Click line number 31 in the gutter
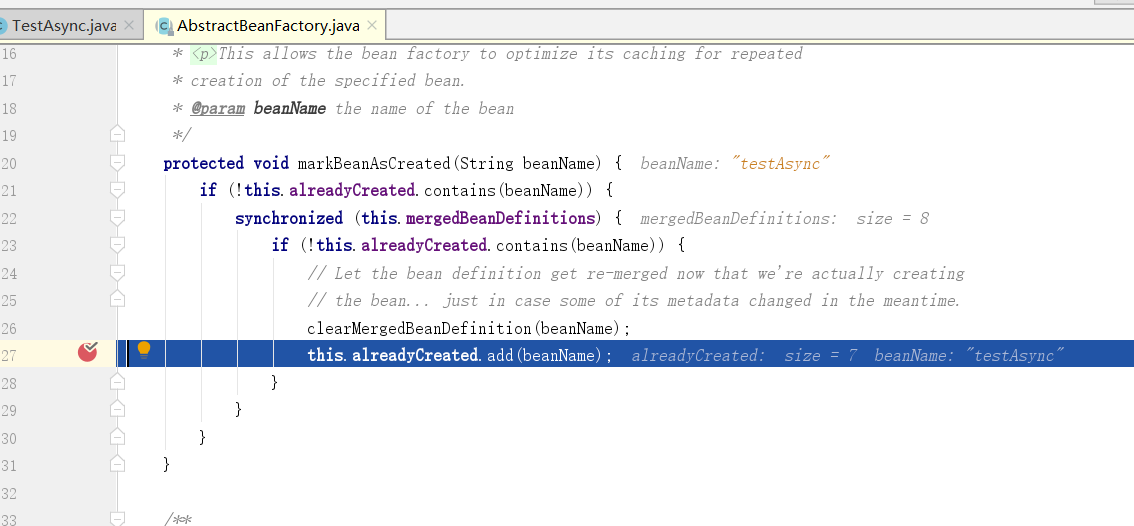The height and width of the screenshot is (526, 1134). pos(7,465)
